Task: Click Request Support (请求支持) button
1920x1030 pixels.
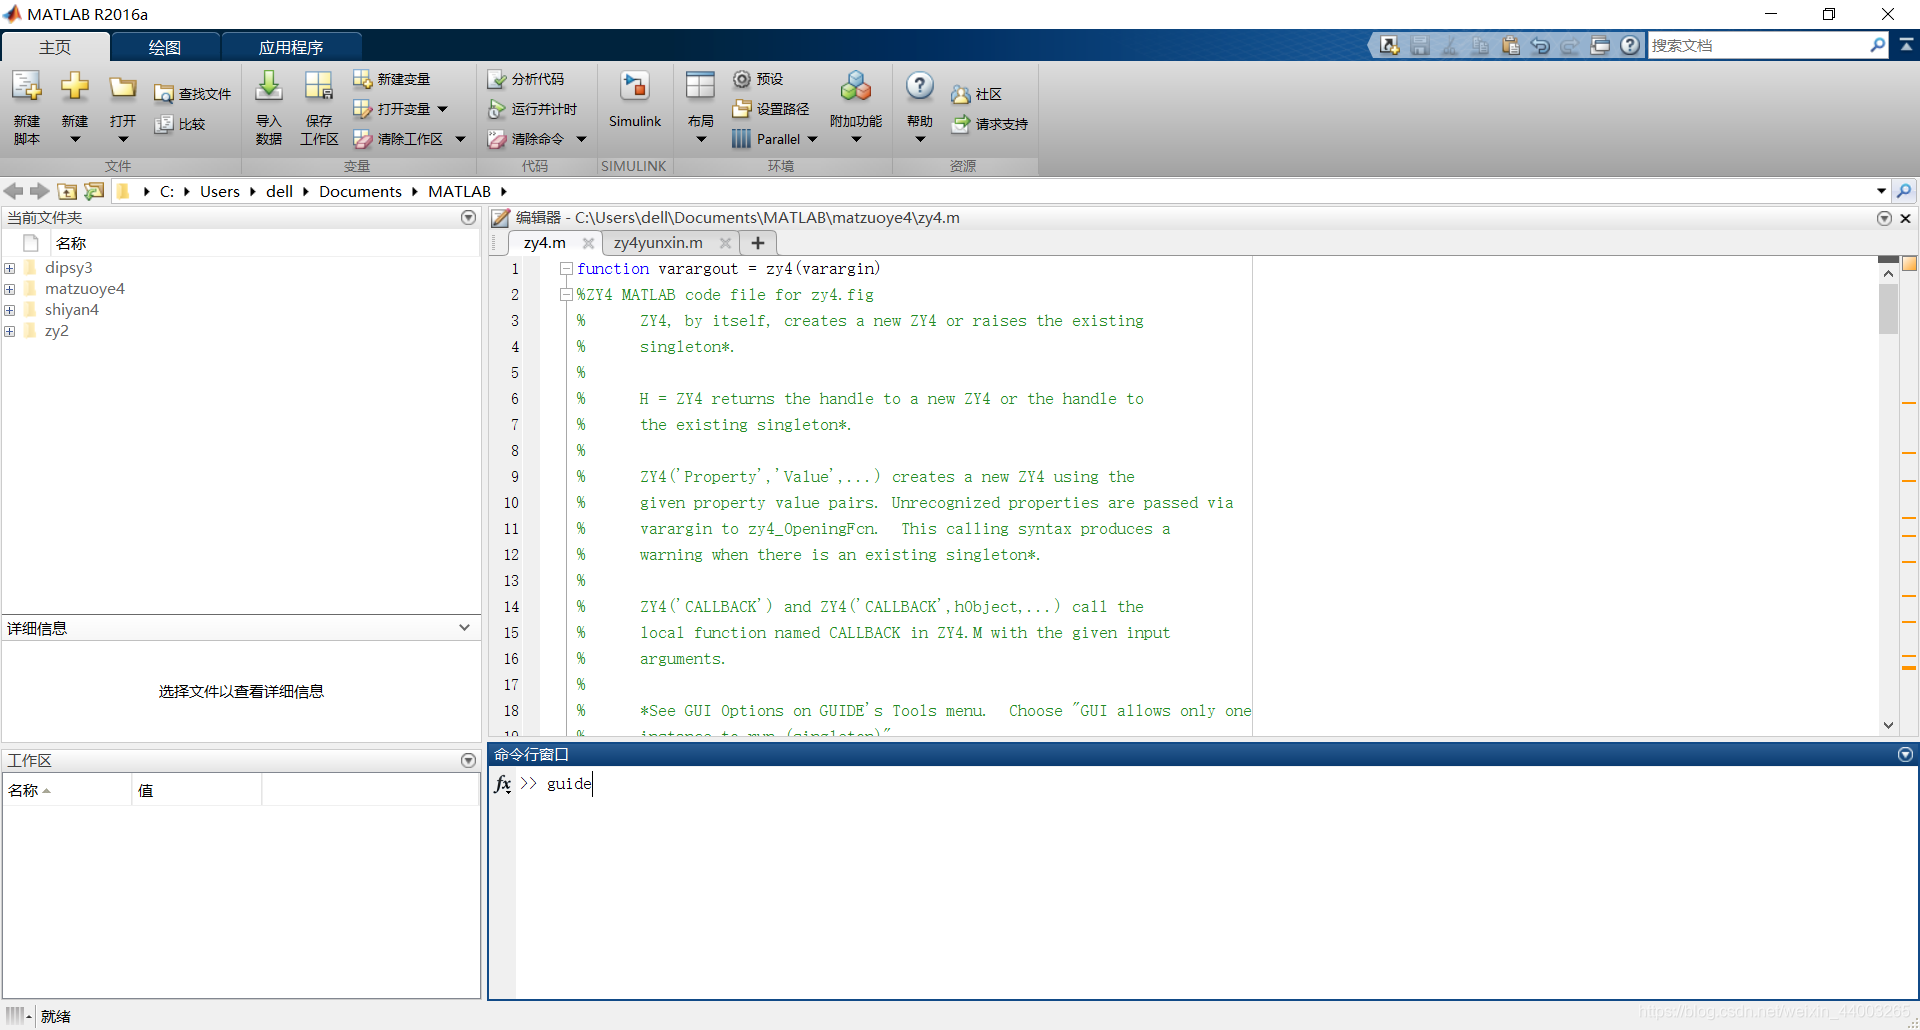Action: tap(989, 124)
